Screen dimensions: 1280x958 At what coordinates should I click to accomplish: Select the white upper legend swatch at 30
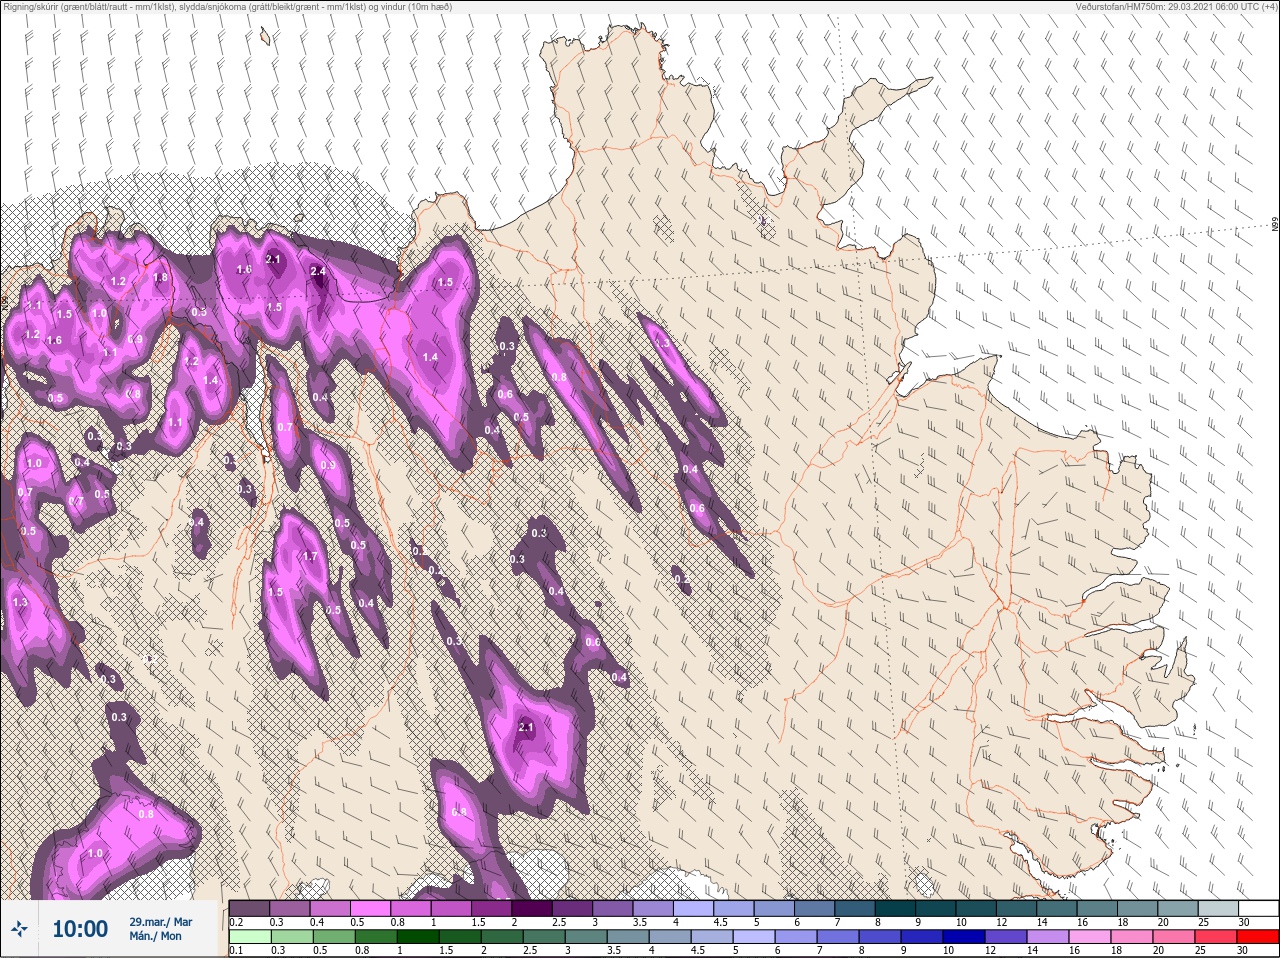pyautogui.click(x=1258, y=908)
